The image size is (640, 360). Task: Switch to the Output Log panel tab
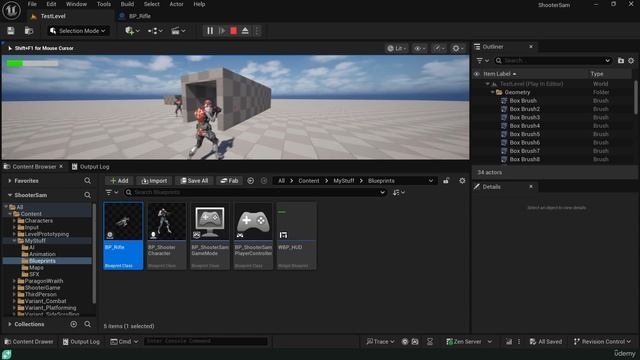click(x=91, y=167)
